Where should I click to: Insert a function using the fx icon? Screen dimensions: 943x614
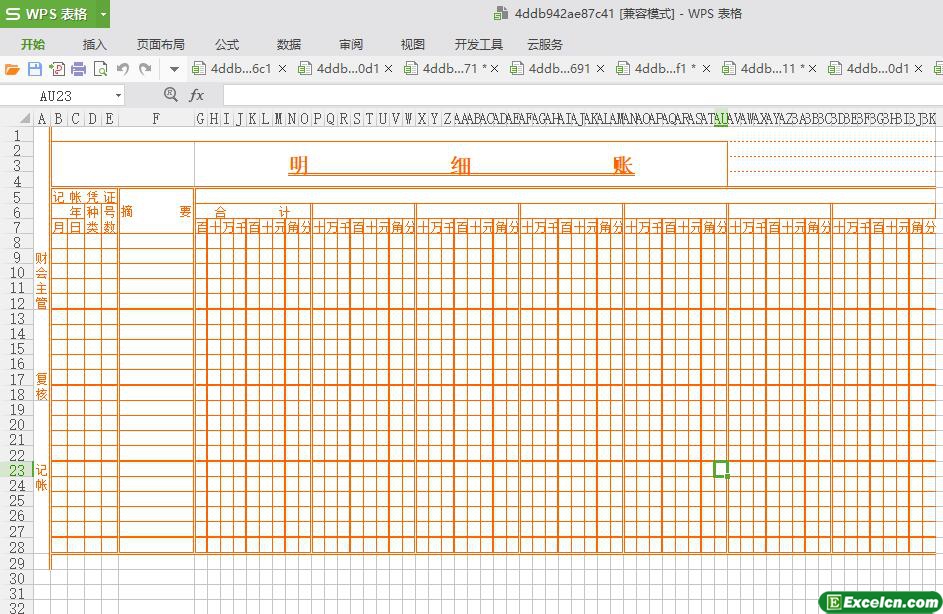196,95
